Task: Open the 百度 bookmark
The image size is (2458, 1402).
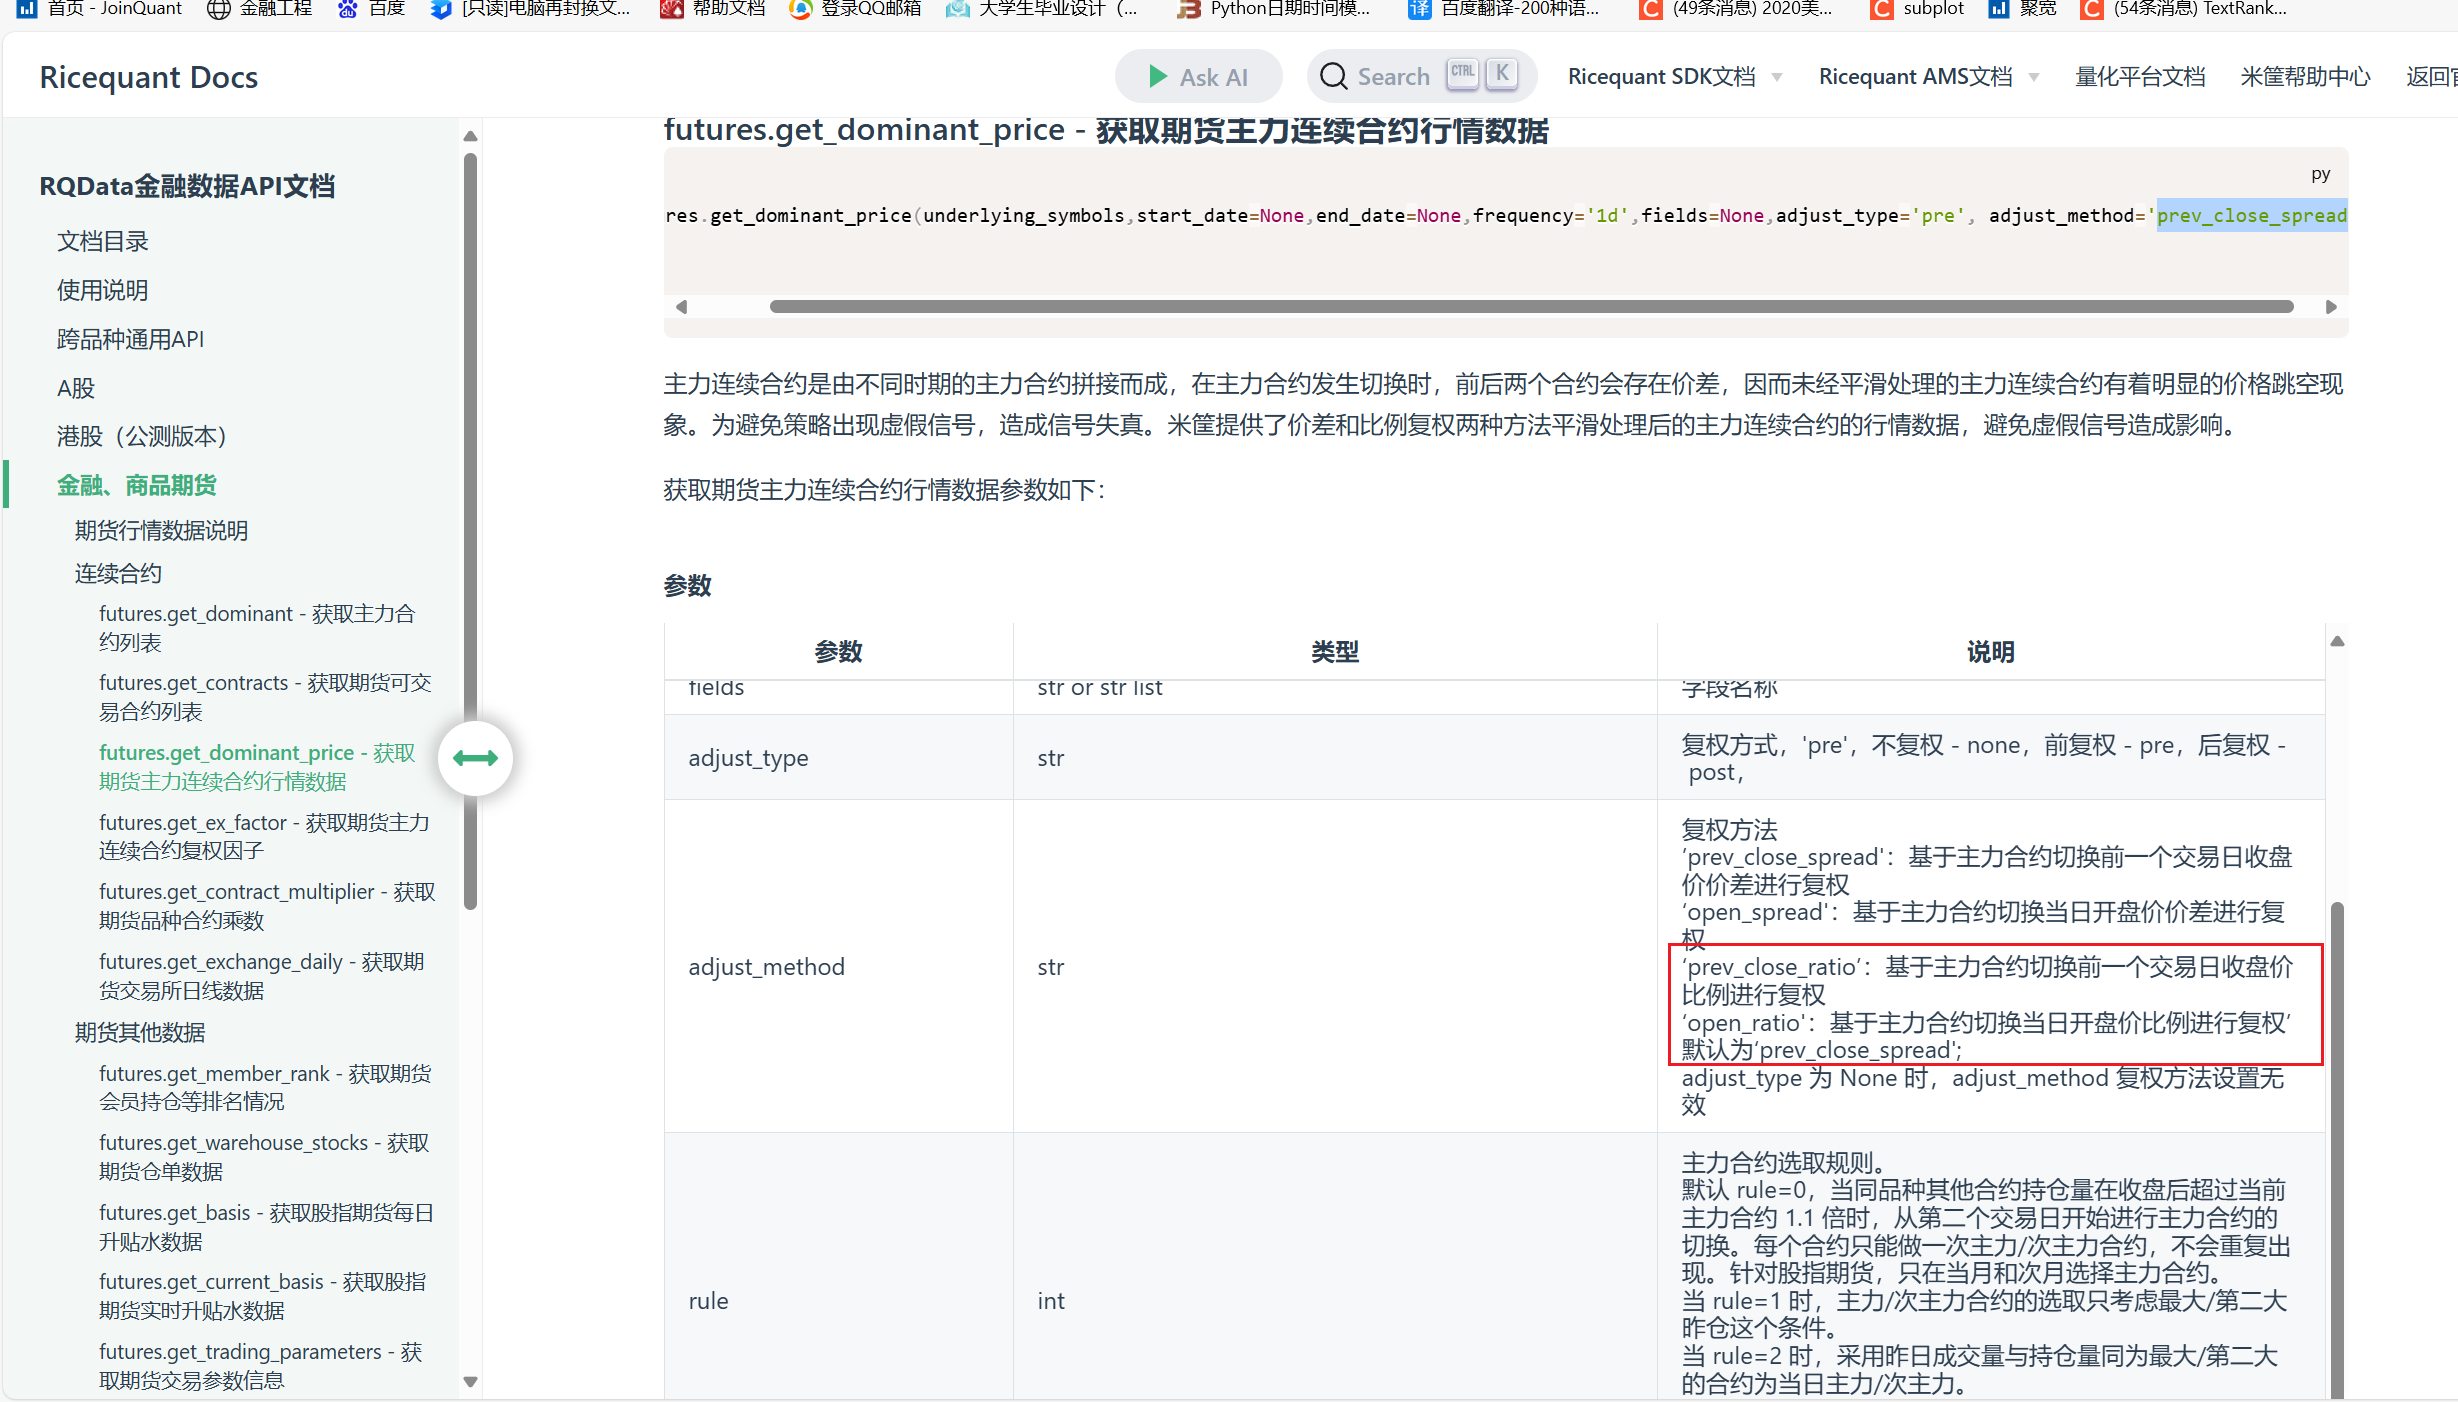Action: click(372, 9)
